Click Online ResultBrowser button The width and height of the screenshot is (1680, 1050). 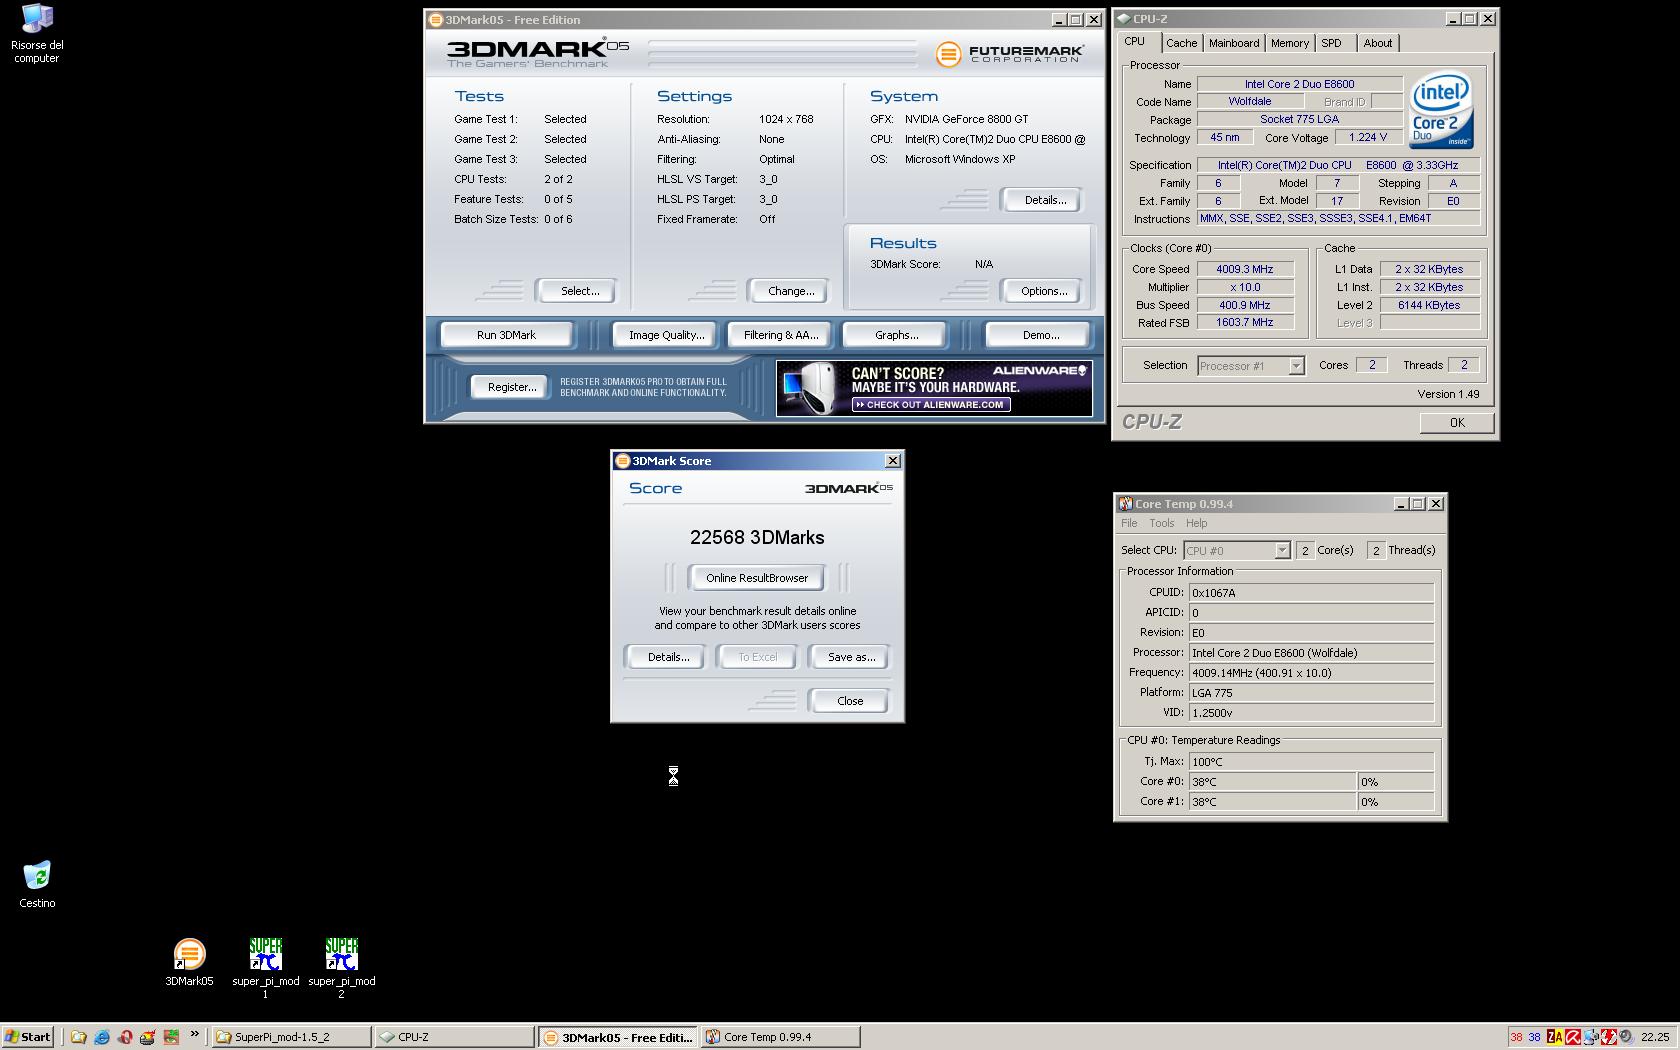click(x=757, y=578)
